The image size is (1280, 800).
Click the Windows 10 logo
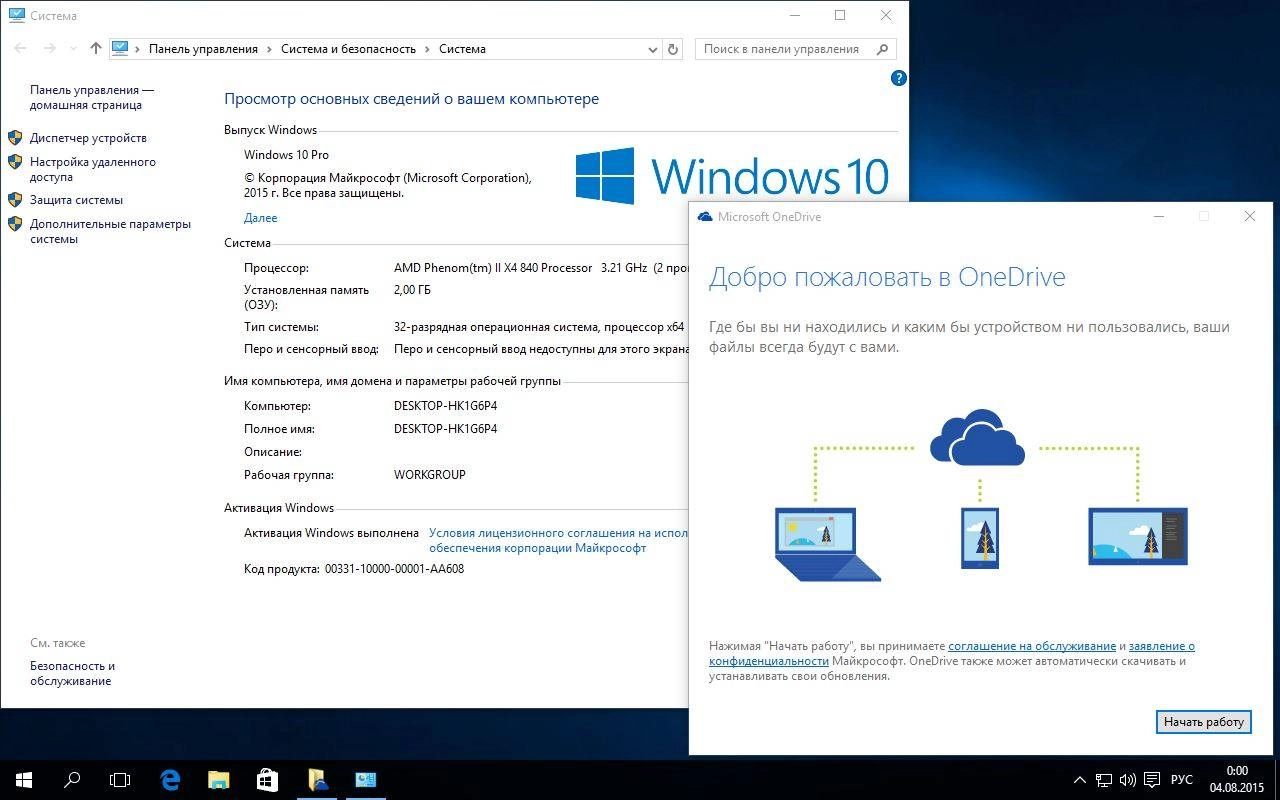click(x=732, y=175)
